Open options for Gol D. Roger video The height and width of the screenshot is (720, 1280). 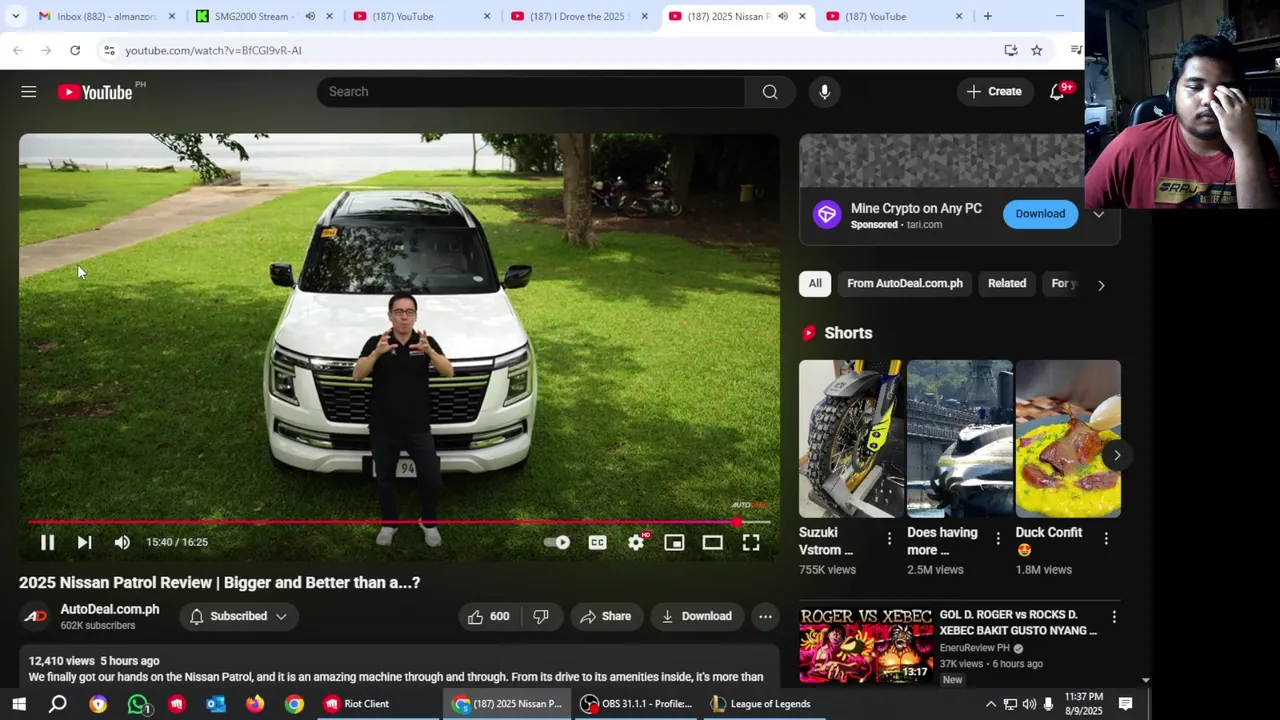[1114, 617]
